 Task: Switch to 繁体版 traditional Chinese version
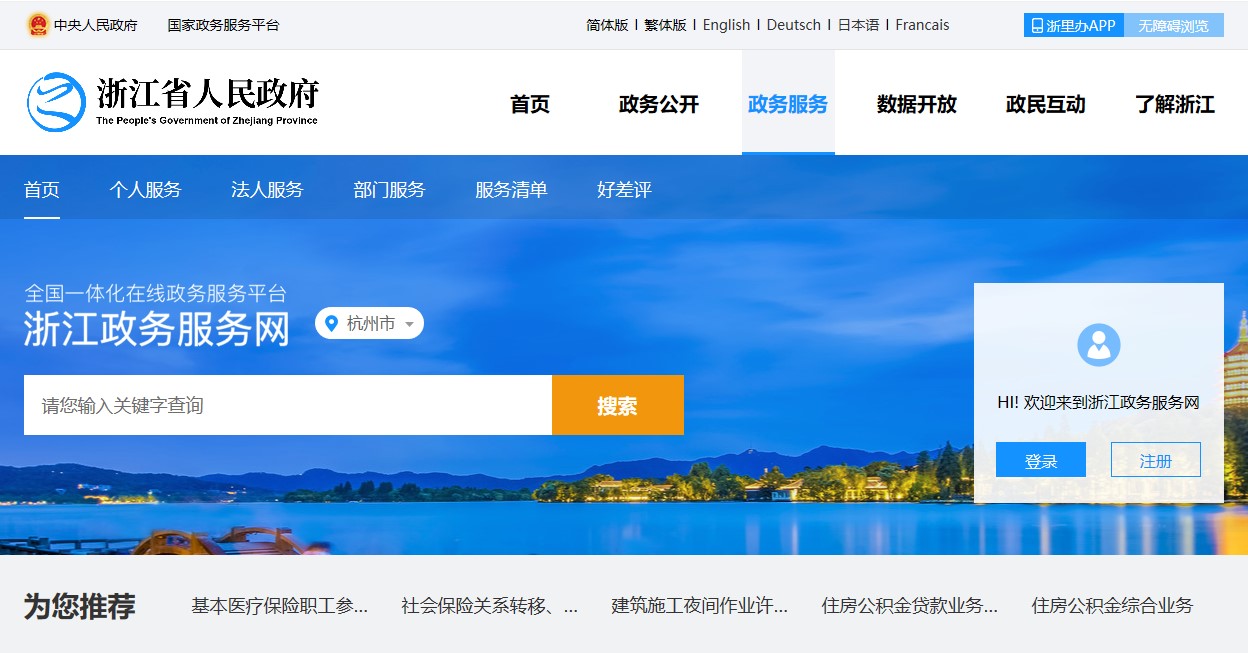tap(666, 24)
